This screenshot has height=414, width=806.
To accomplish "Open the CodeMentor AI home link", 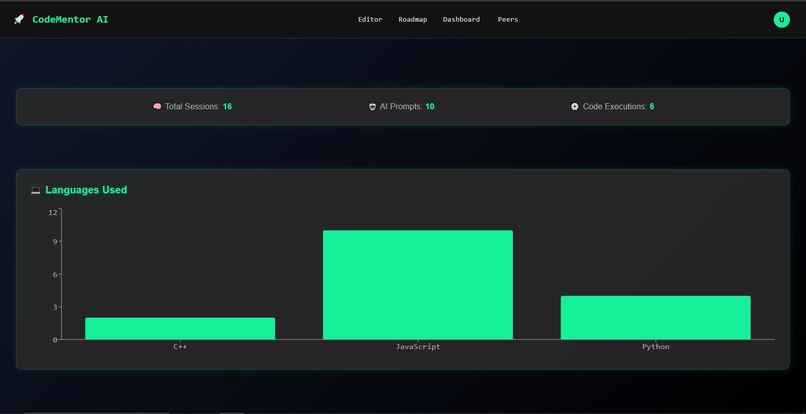I will pos(70,20).
